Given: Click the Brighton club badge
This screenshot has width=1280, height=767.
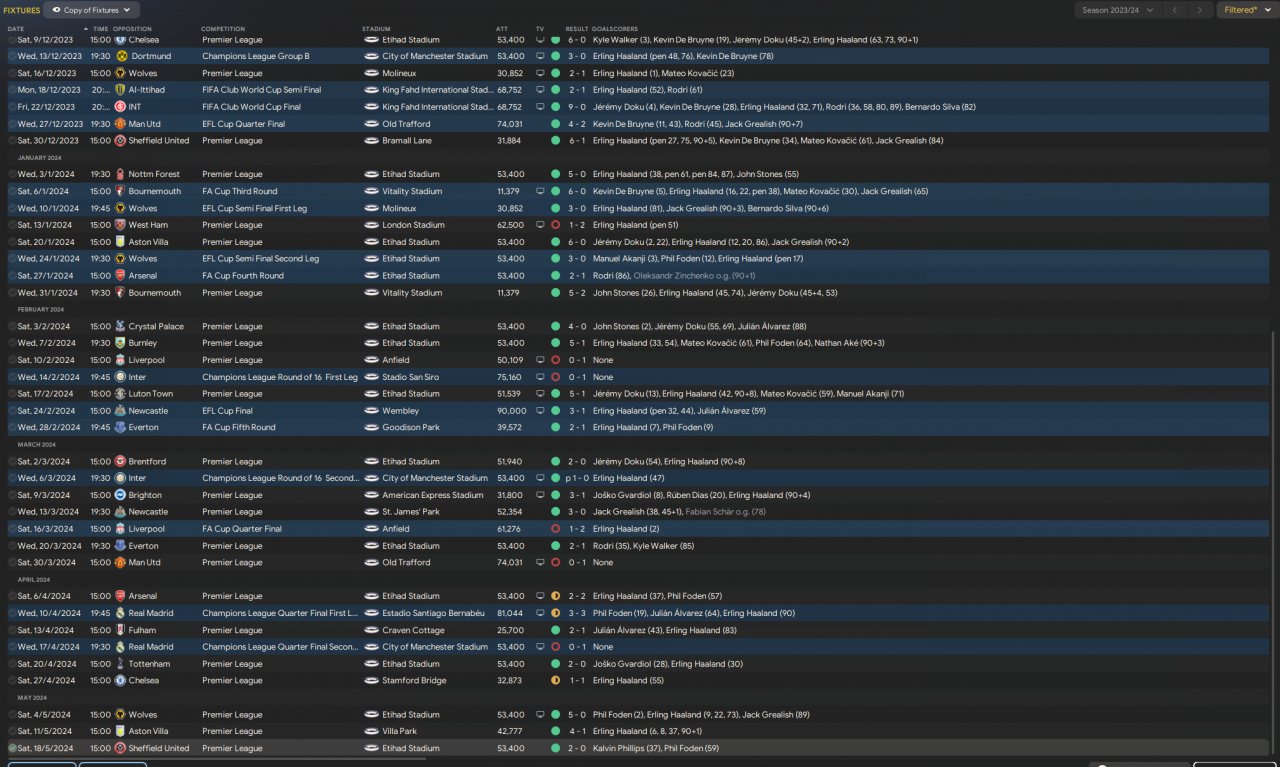Looking at the screenshot, I should [120, 495].
